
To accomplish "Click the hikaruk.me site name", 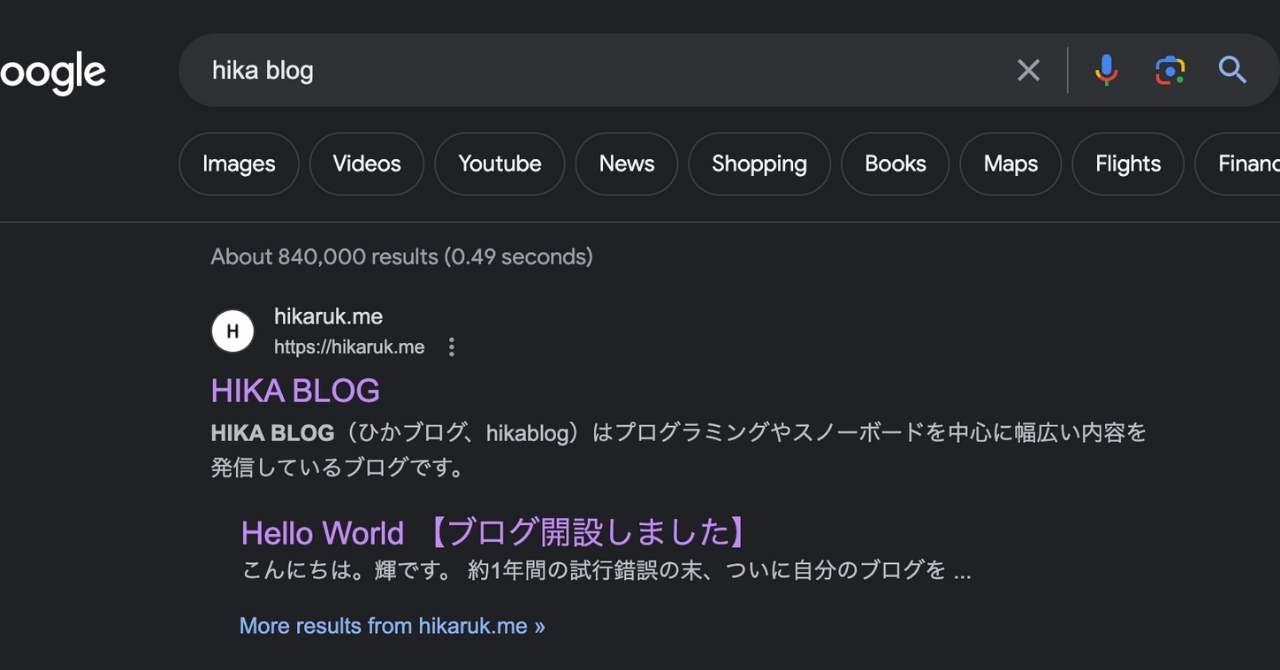I will 328,316.
